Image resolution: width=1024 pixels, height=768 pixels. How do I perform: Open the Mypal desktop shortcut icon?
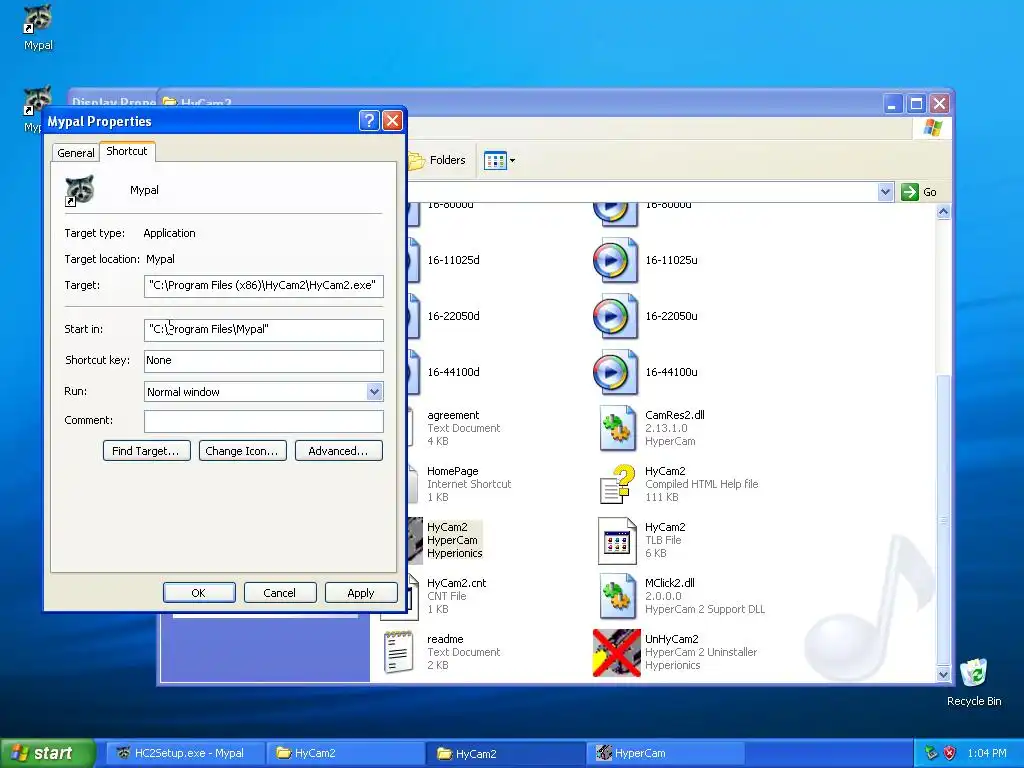(x=38, y=18)
